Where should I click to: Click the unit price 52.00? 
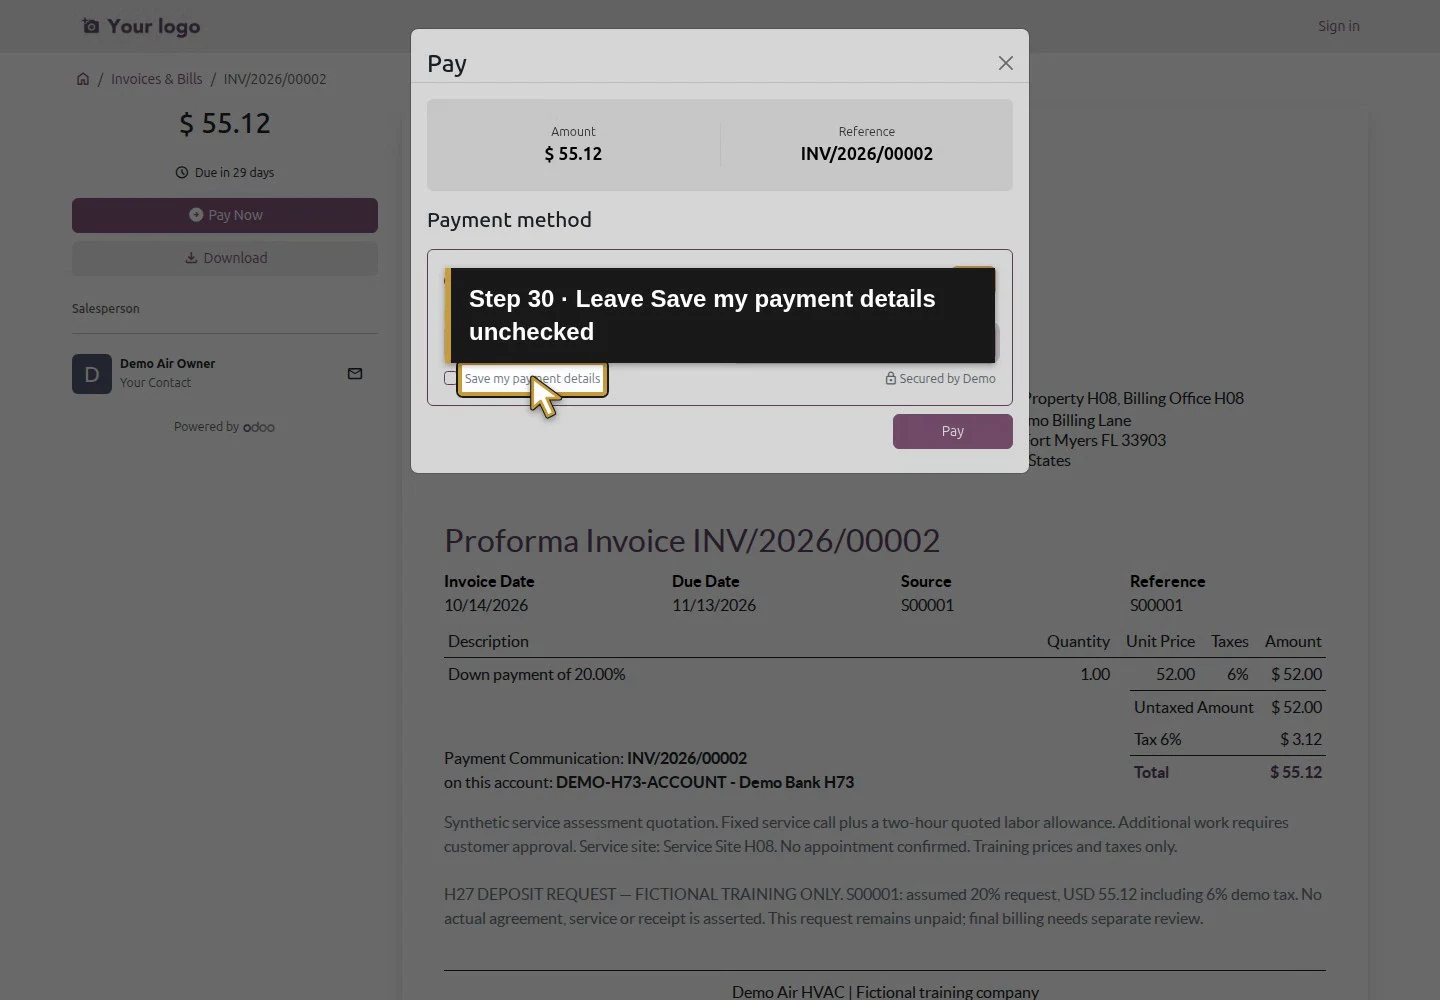[1175, 674]
